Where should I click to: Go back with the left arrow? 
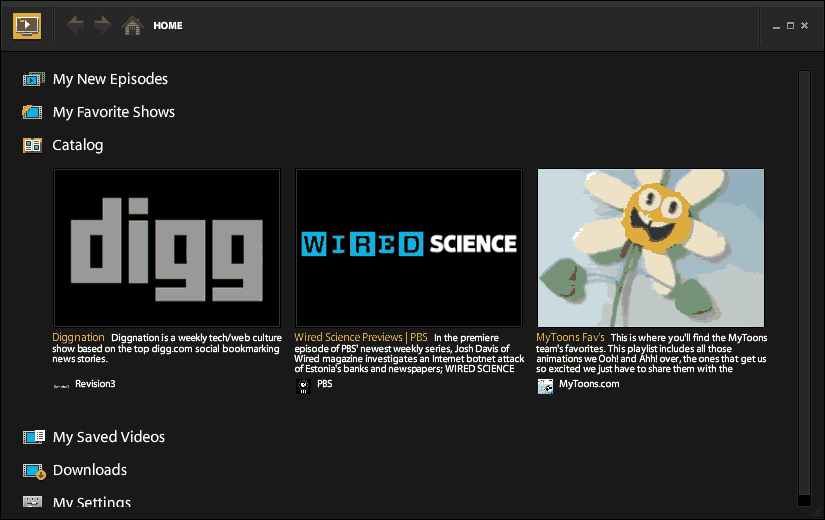pos(76,25)
